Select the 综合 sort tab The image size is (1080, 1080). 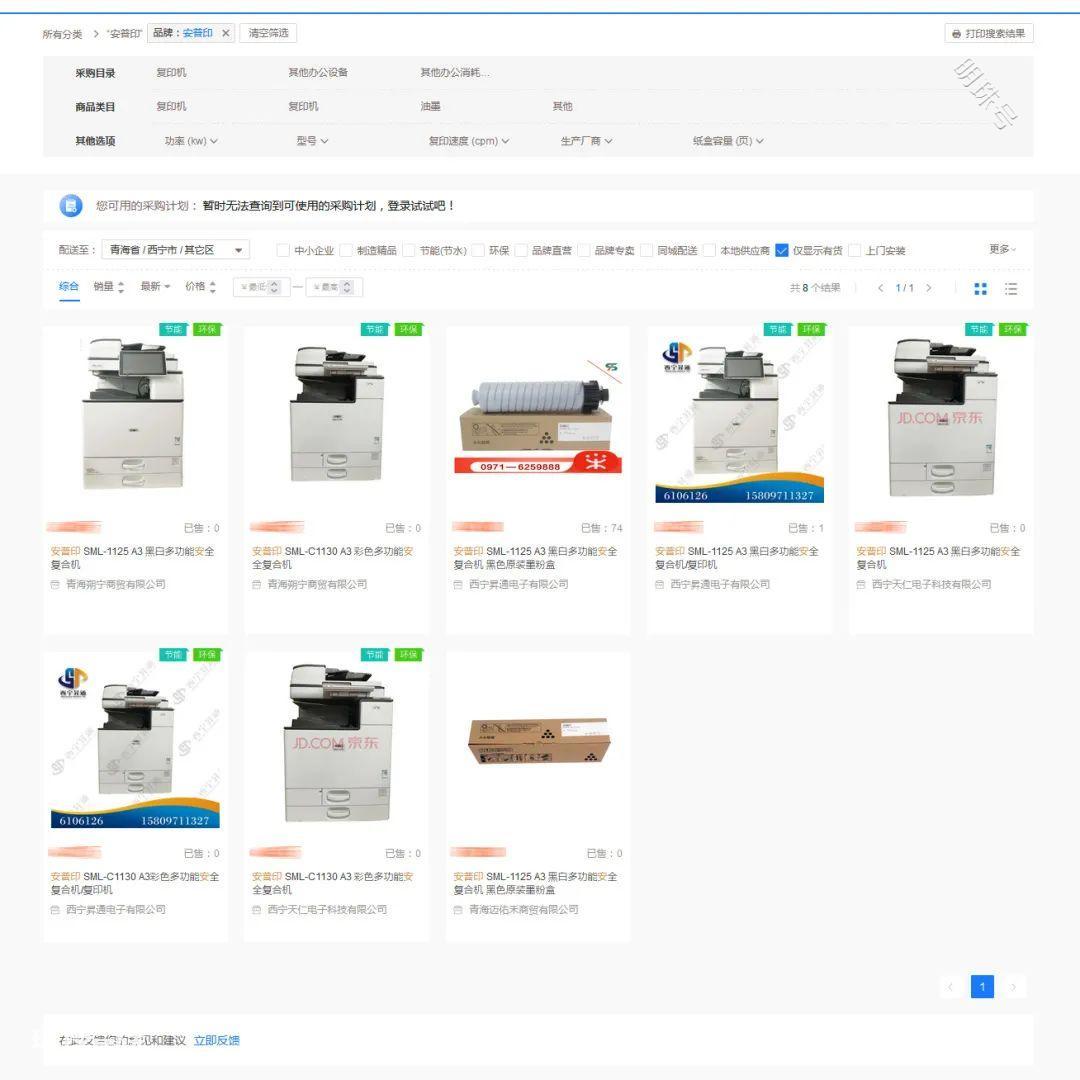(x=68, y=286)
